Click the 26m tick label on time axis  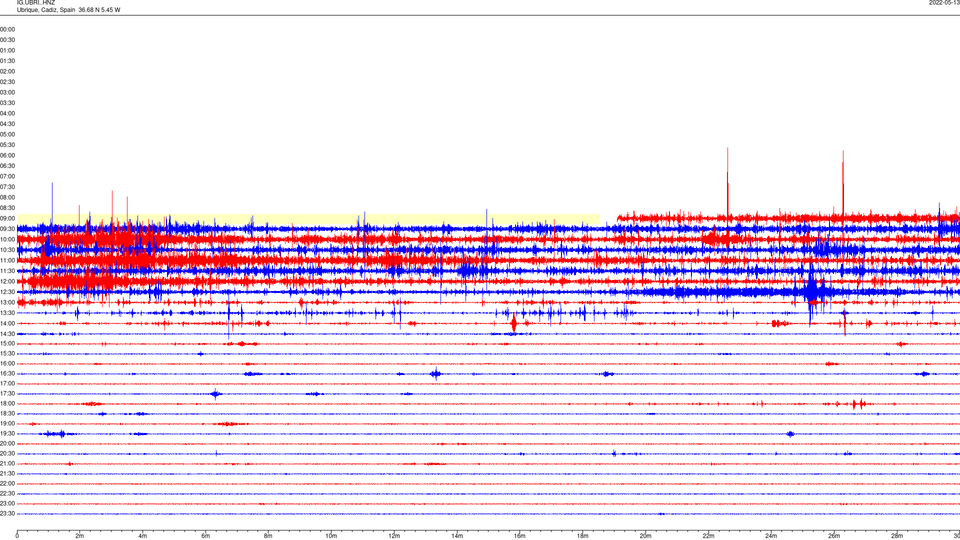[x=834, y=536]
